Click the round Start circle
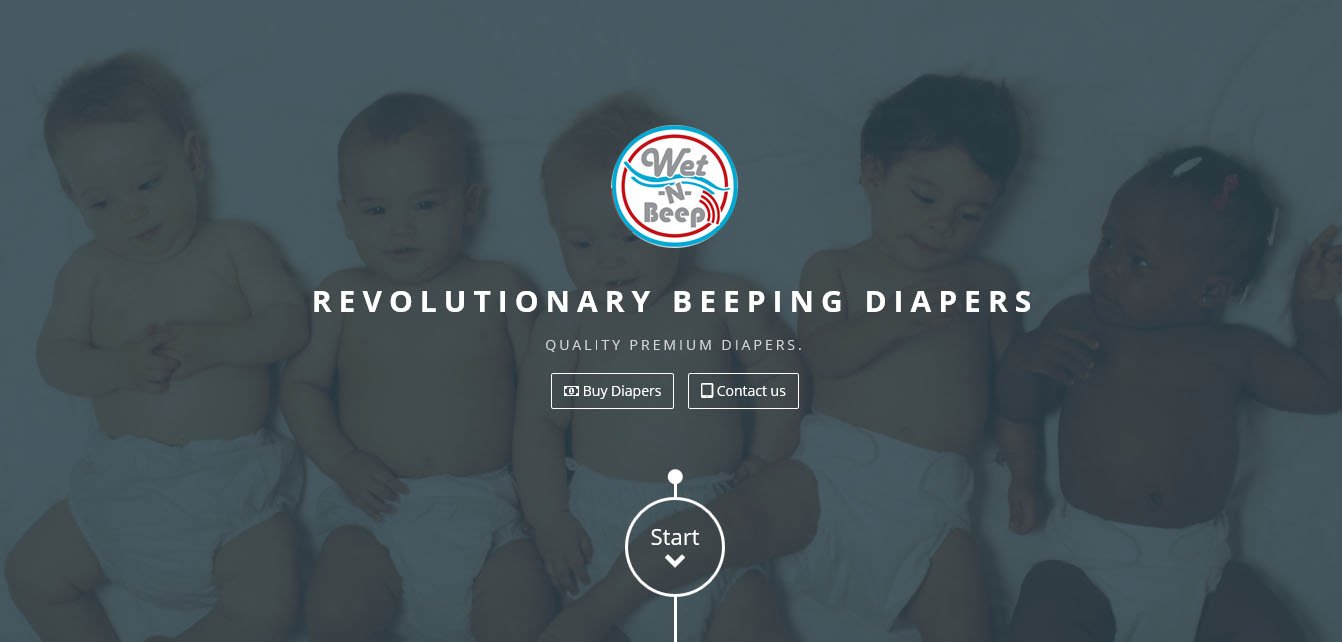Viewport: 1342px width, 642px height. coord(675,547)
